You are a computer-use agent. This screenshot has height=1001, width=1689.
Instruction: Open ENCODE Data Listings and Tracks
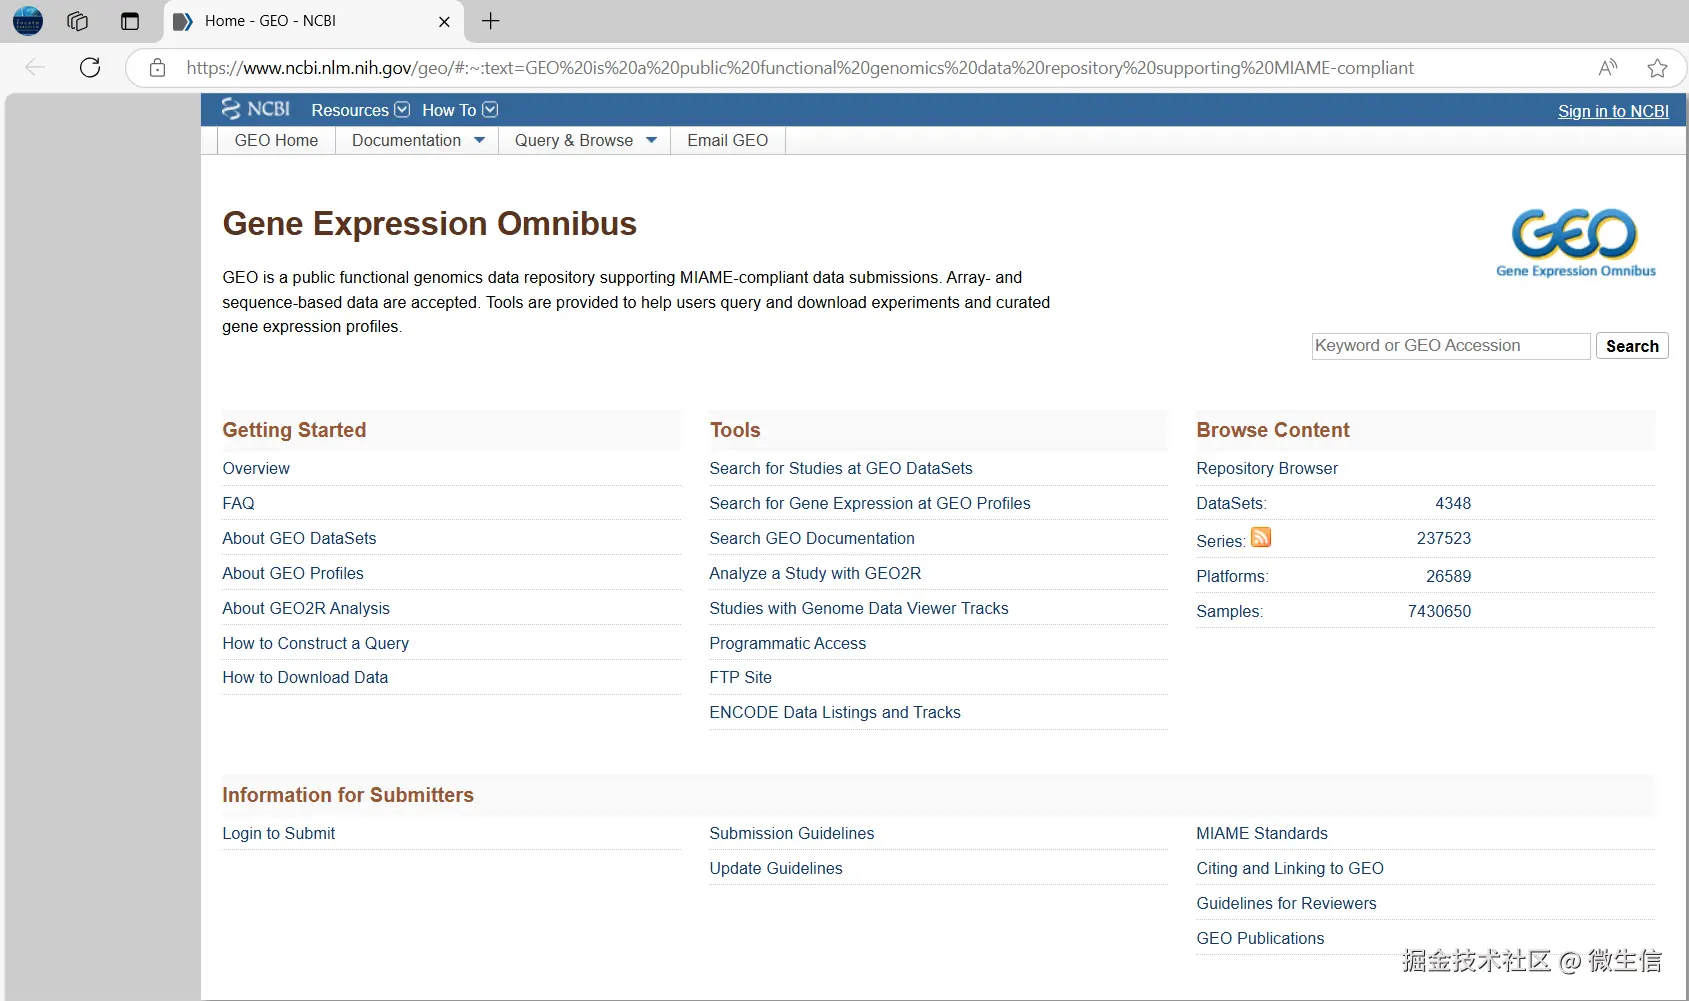click(835, 712)
